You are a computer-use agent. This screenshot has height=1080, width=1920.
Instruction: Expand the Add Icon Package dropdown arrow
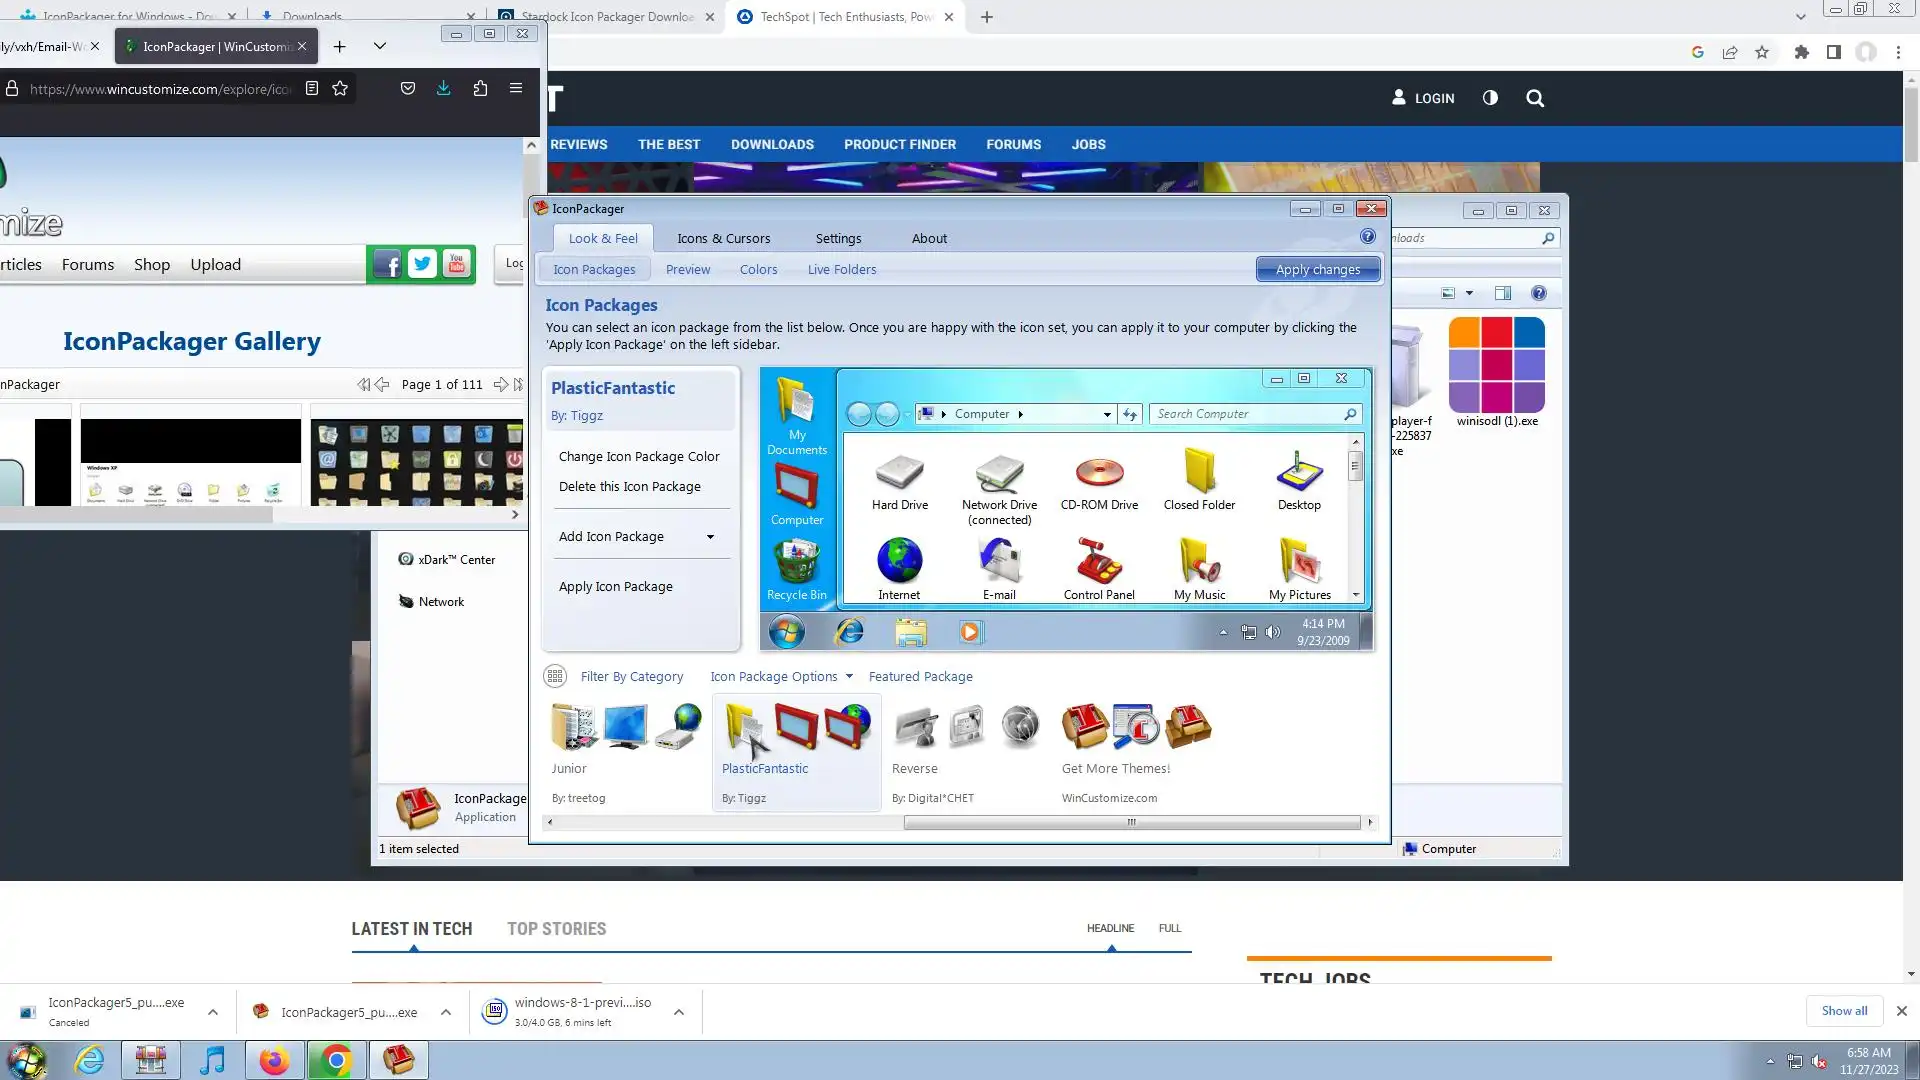click(710, 537)
